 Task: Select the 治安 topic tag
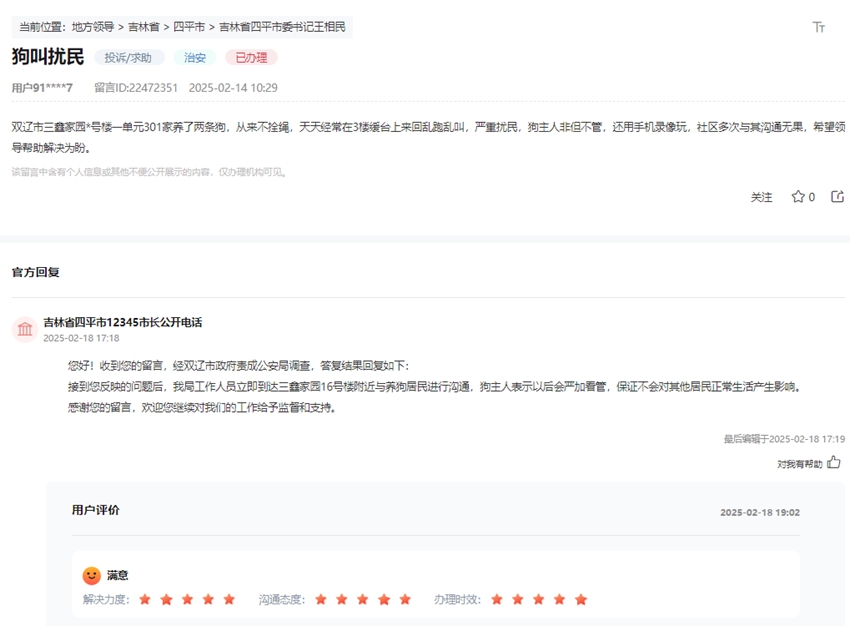tap(194, 57)
